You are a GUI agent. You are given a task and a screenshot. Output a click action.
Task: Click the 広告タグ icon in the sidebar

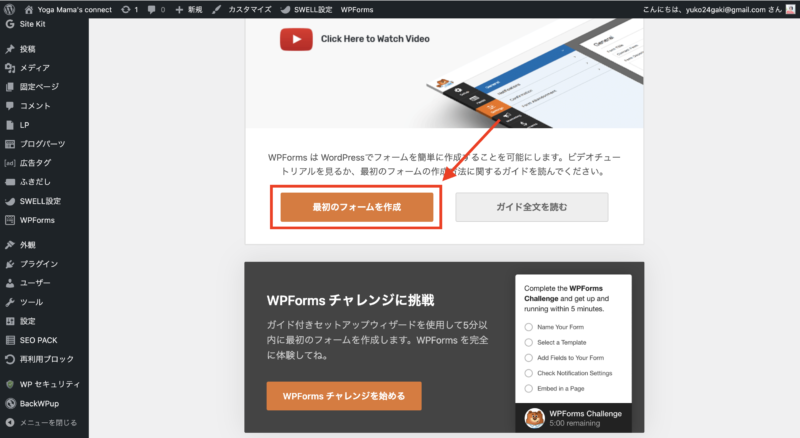tap(10, 163)
